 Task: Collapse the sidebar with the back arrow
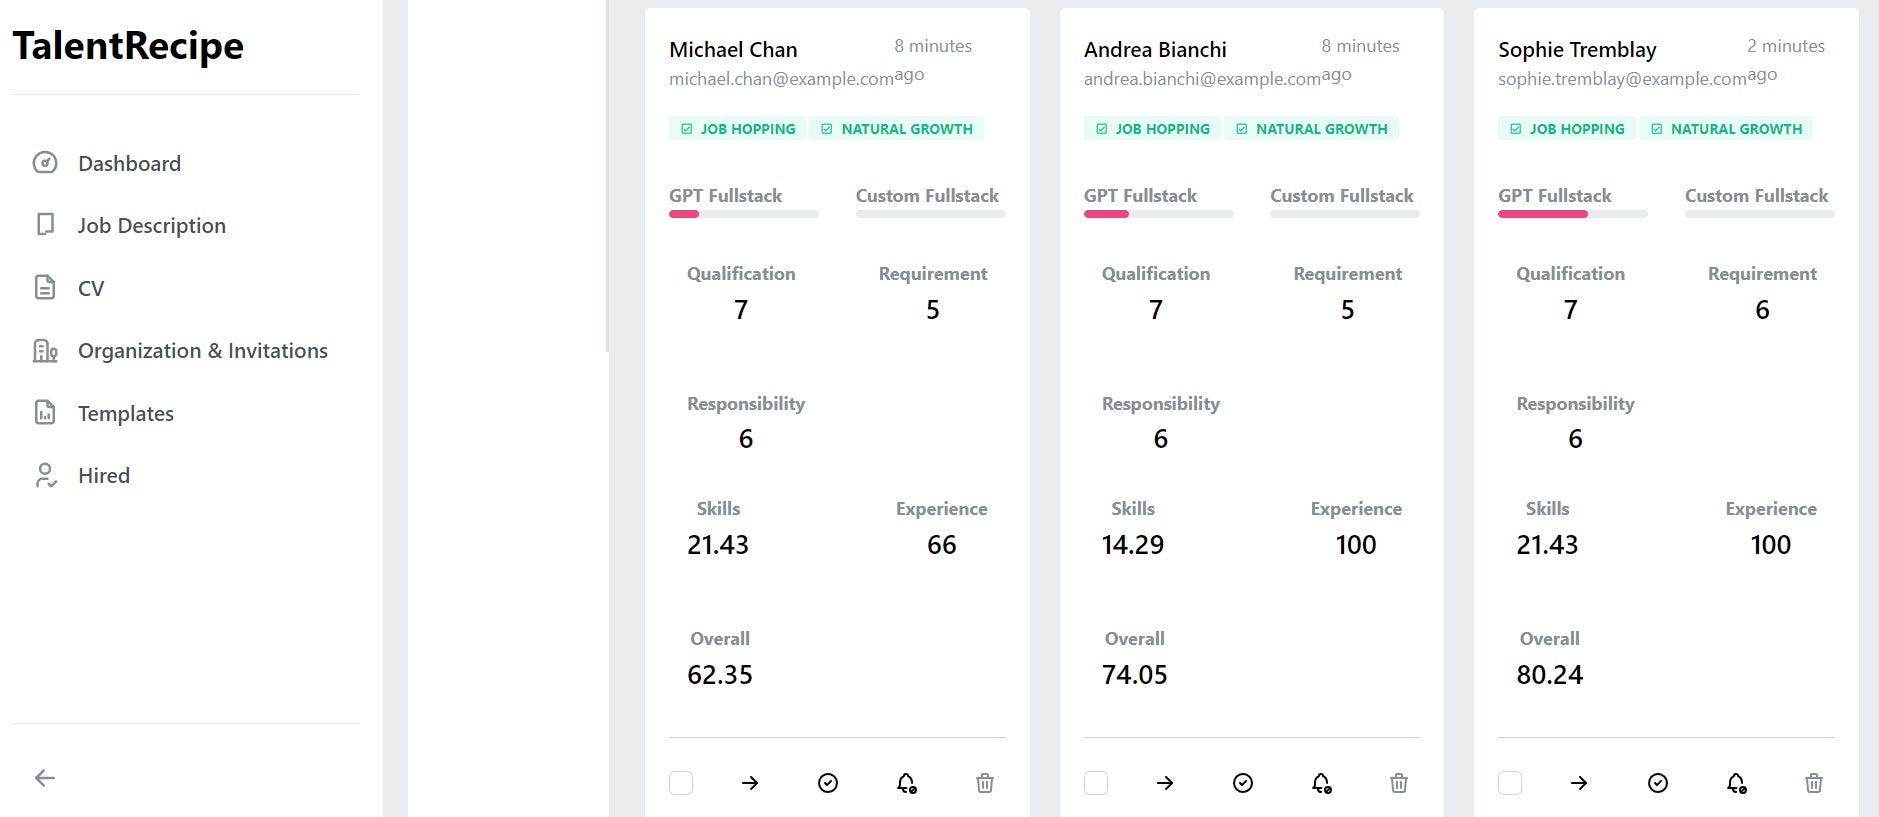pos(45,778)
